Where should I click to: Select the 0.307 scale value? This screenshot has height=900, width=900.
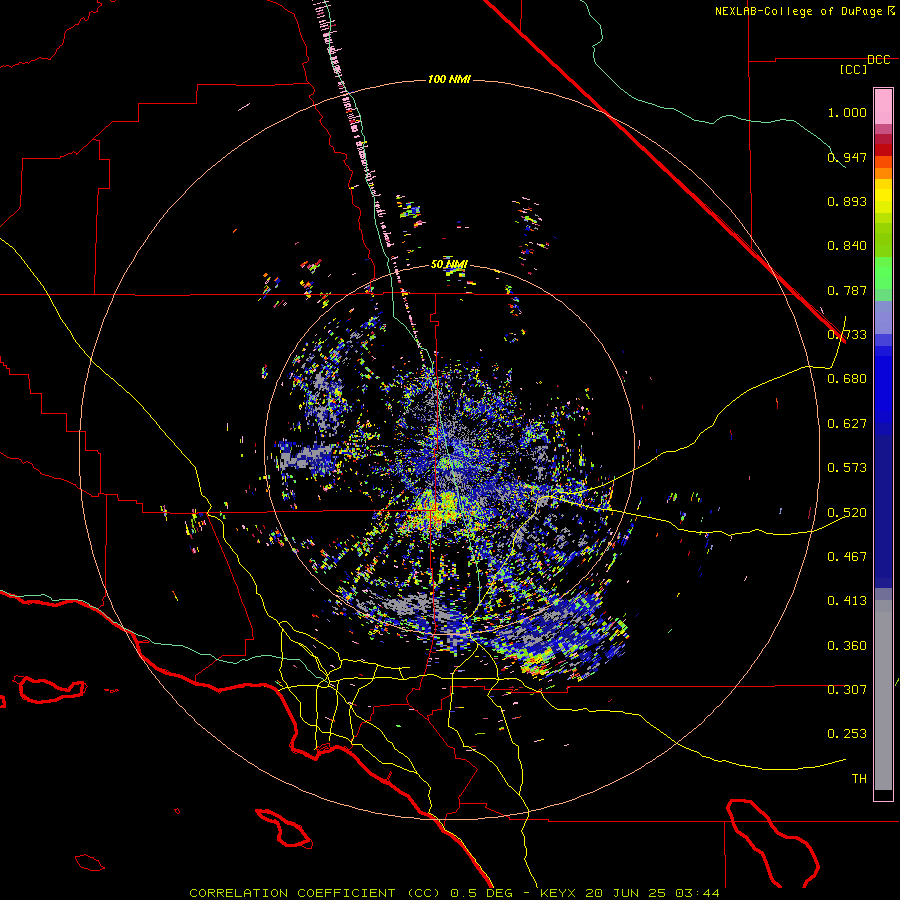coord(847,690)
